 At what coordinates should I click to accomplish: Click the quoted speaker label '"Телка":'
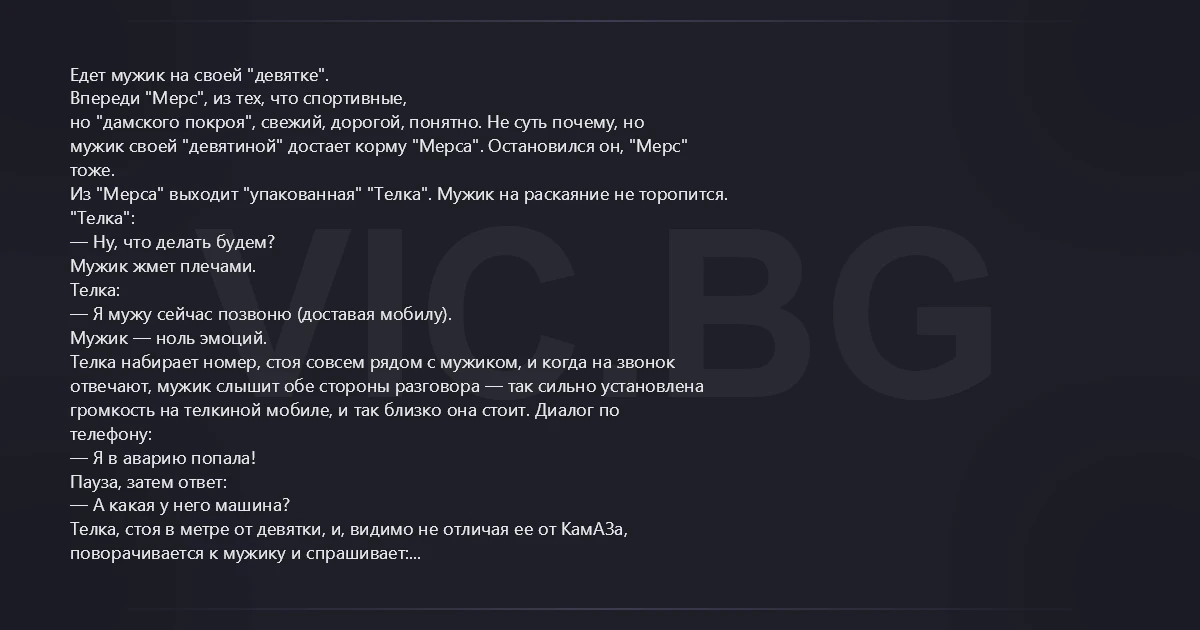coord(102,219)
